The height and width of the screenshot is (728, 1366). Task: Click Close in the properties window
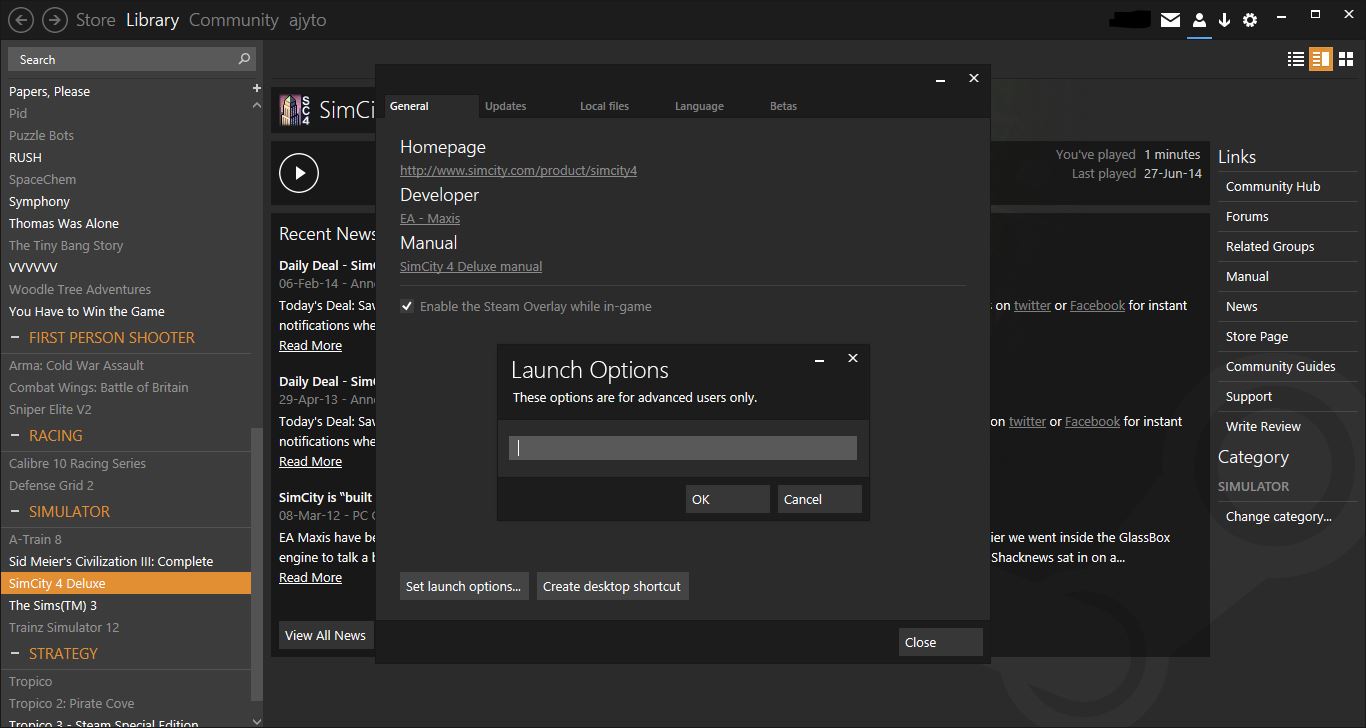pos(941,642)
